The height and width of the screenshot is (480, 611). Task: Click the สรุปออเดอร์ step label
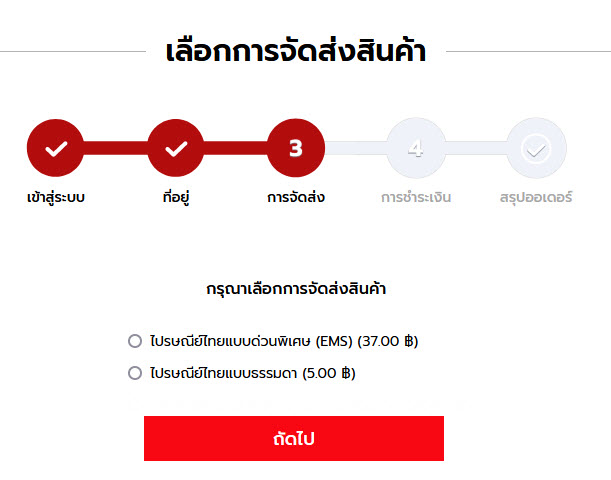(536, 198)
